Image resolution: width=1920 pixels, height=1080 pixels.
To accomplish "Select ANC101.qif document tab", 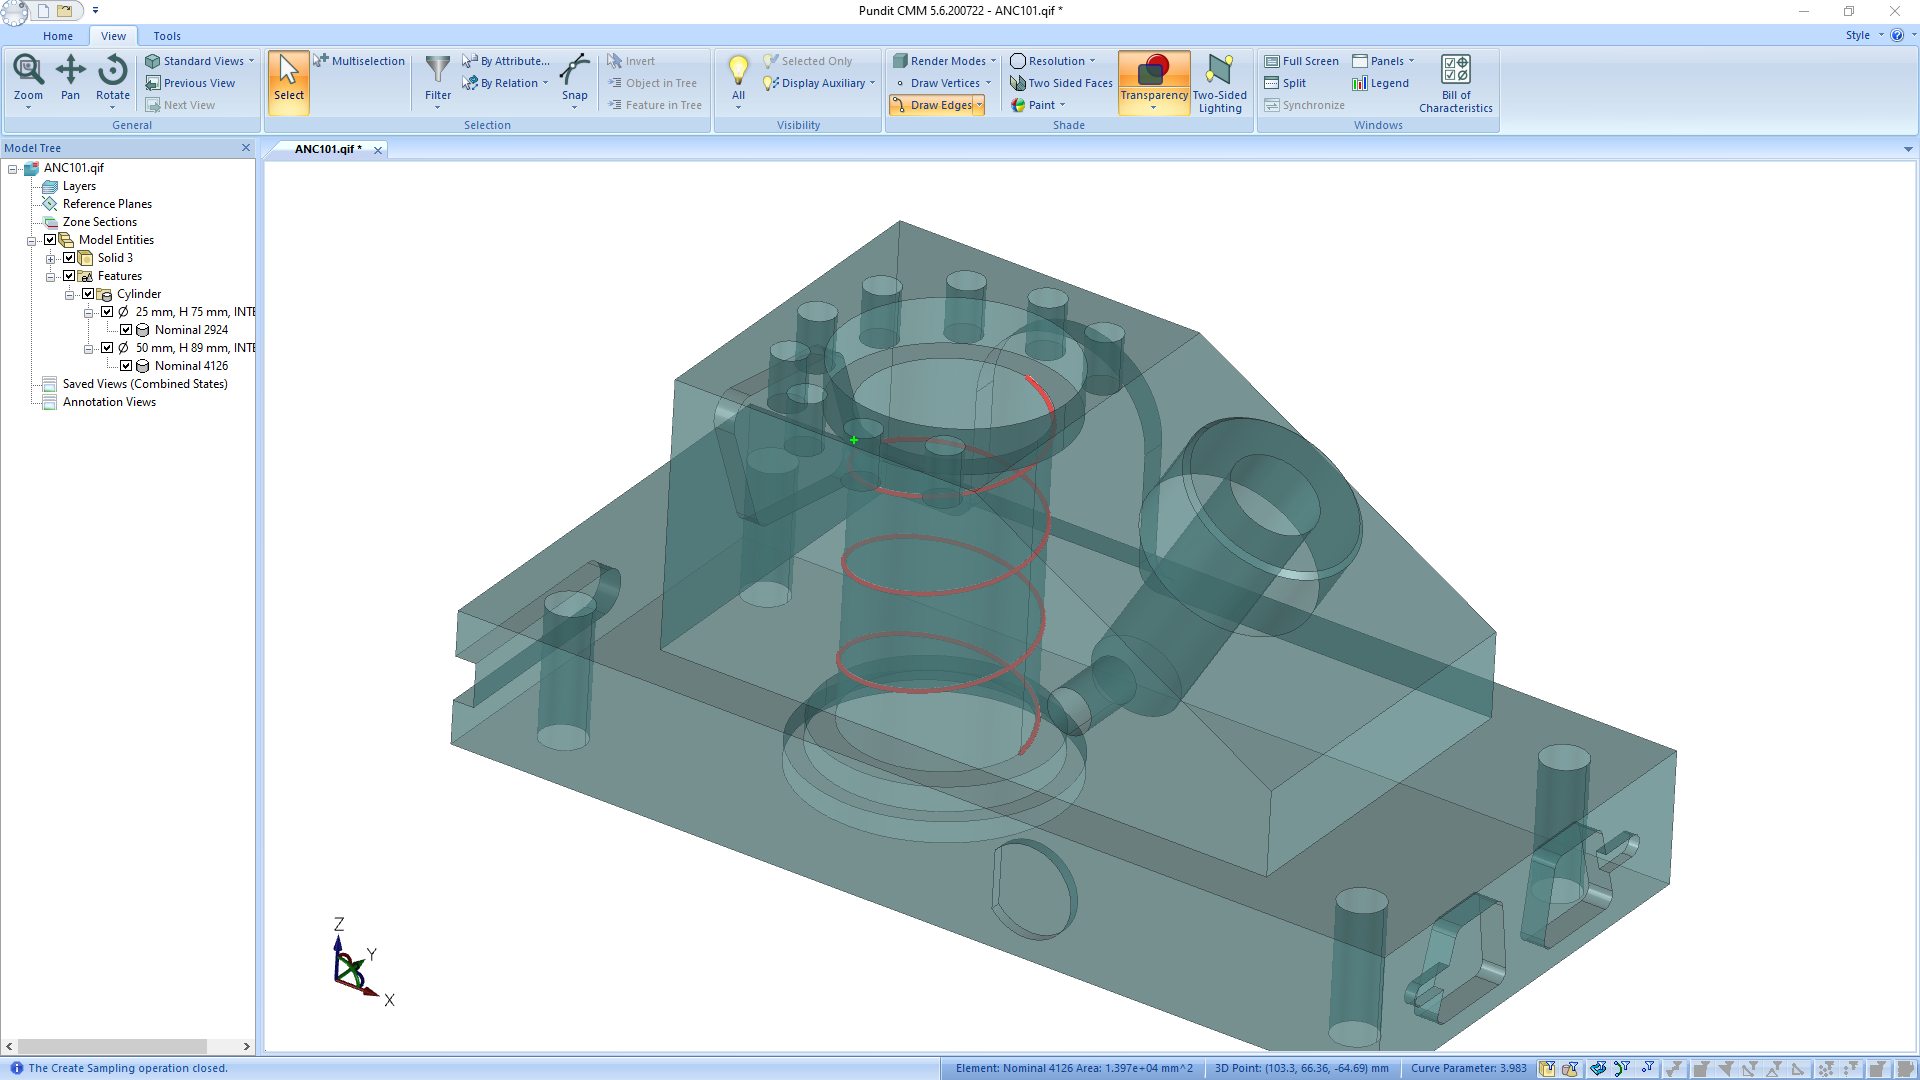I will [x=327, y=149].
